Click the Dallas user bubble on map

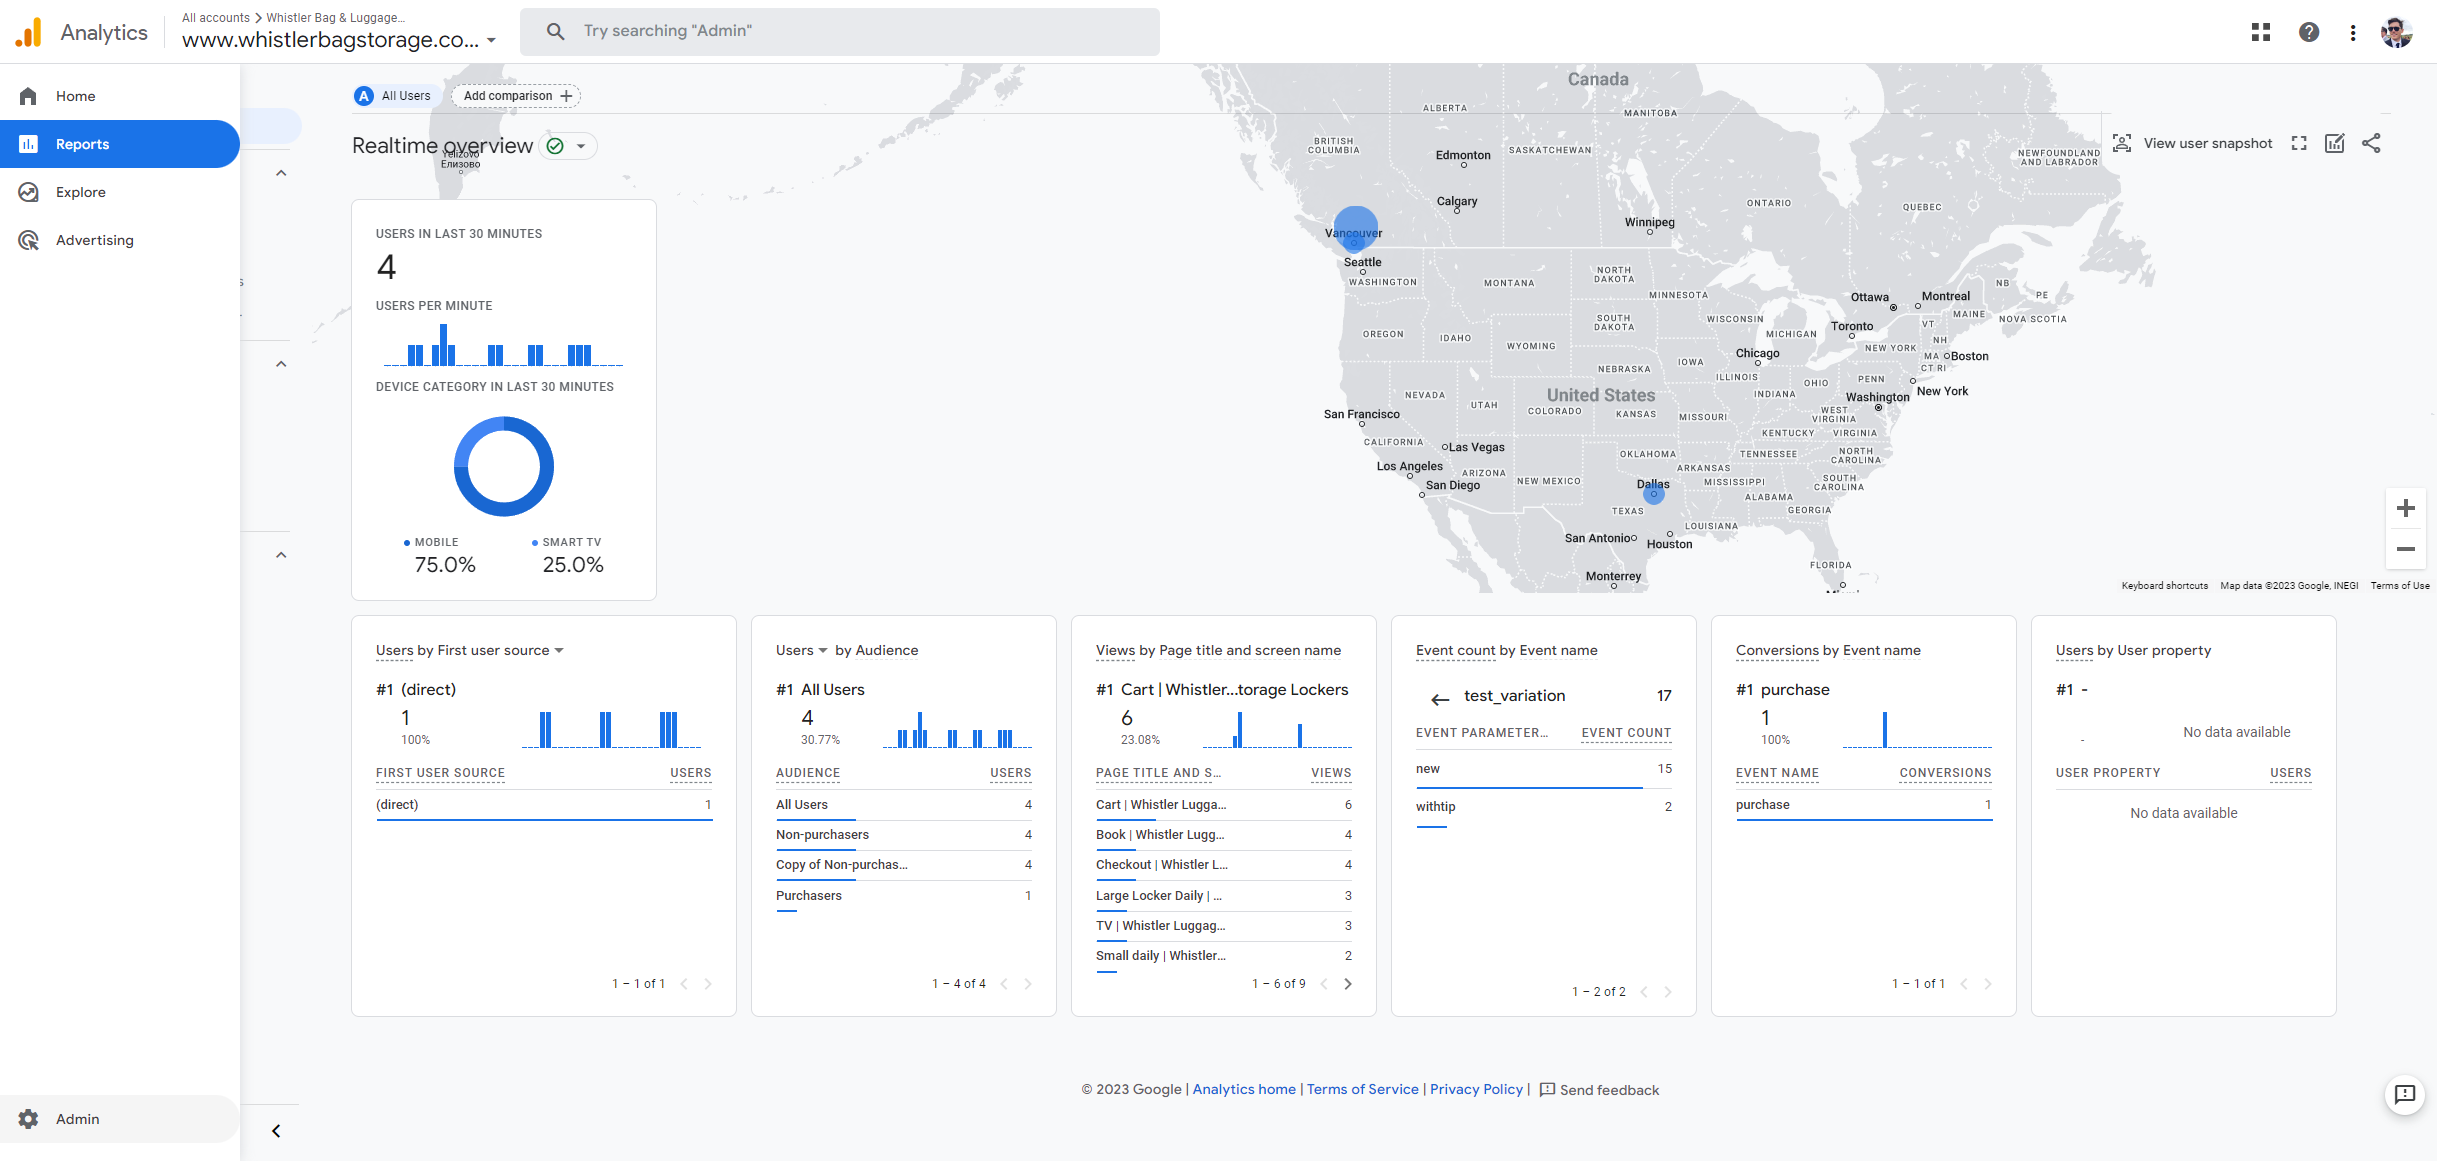1653,493
